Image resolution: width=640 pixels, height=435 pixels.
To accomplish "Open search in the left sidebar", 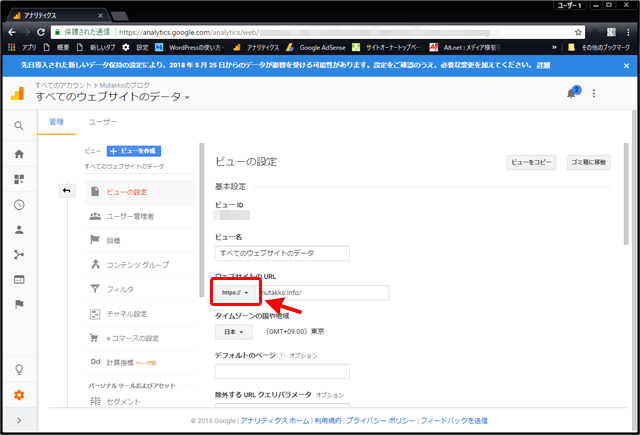I will (19, 126).
